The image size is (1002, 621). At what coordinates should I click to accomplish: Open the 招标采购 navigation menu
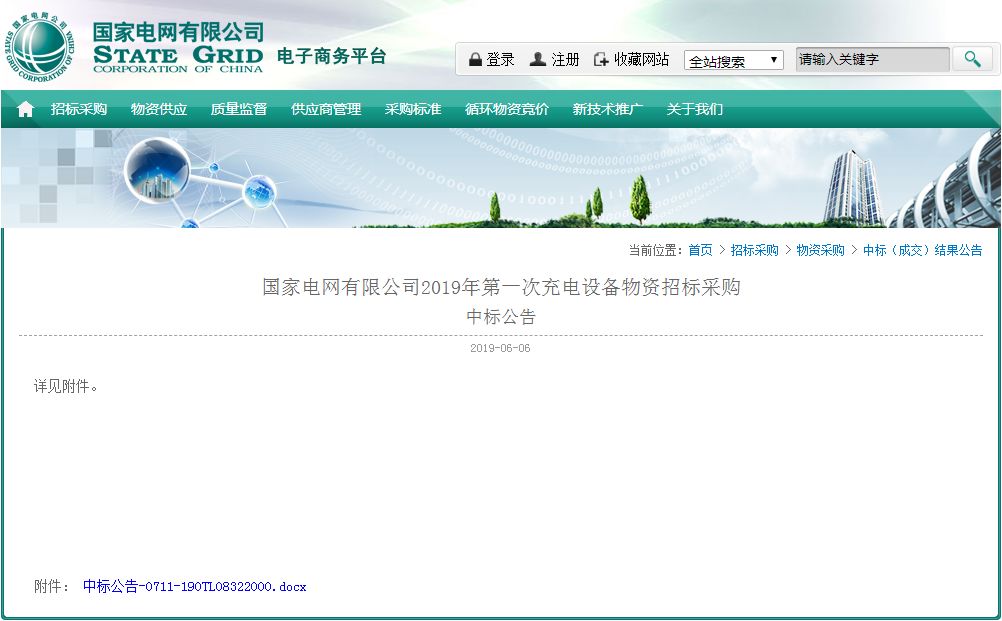click(79, 109)
